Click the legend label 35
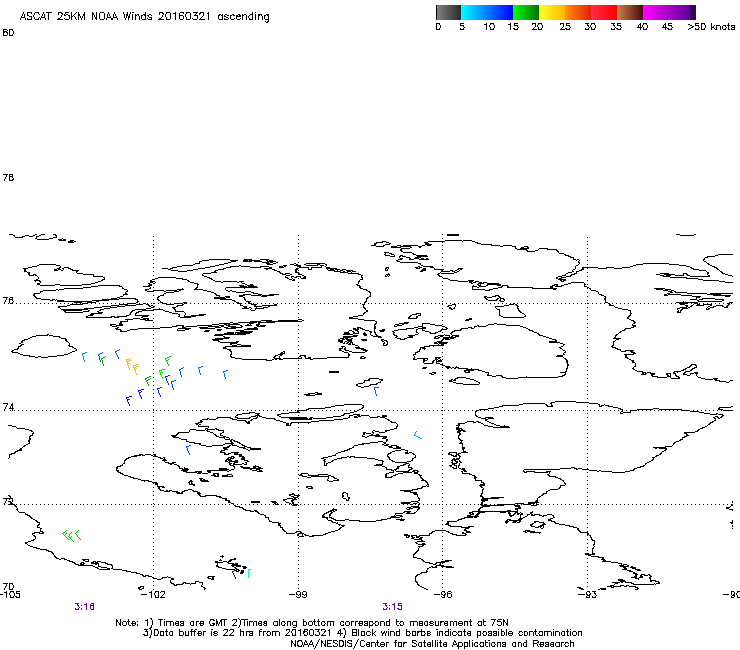 tap(616, 27)
